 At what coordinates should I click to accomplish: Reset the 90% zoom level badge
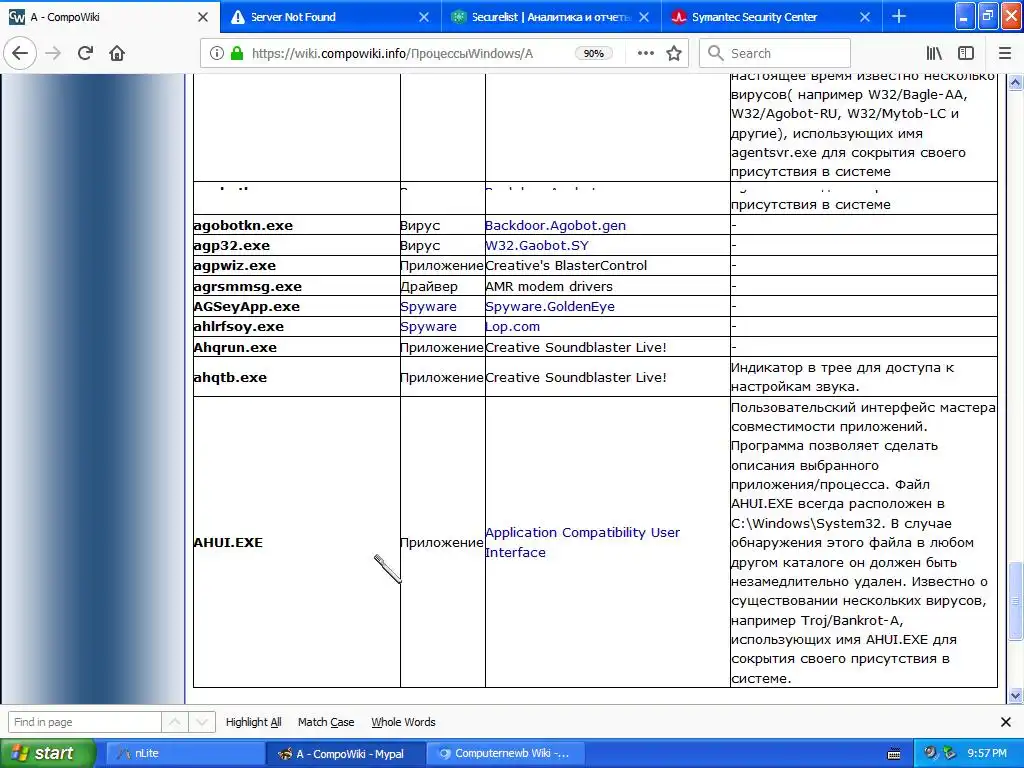tap(594, 54)
